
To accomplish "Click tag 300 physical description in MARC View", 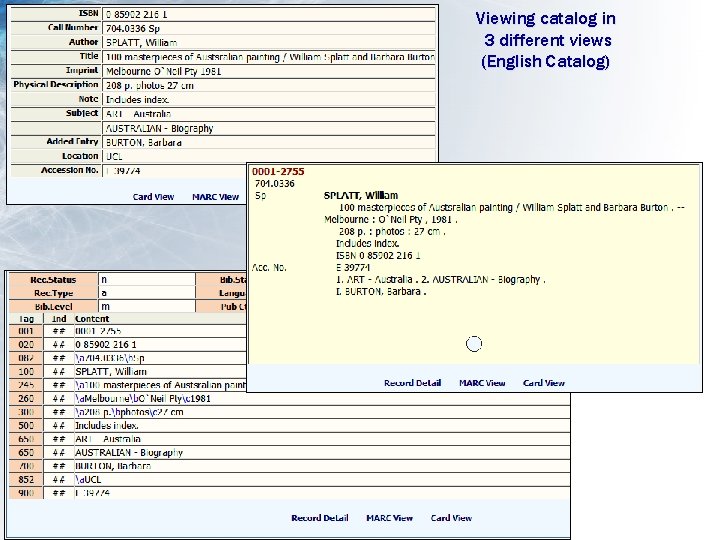I will pyautogui.click(x=289, y=412).
